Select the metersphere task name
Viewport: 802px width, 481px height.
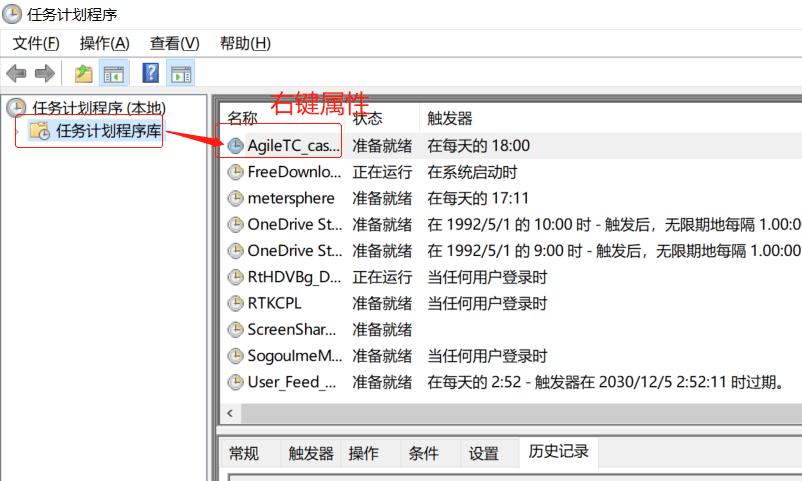tap(291, 198)
